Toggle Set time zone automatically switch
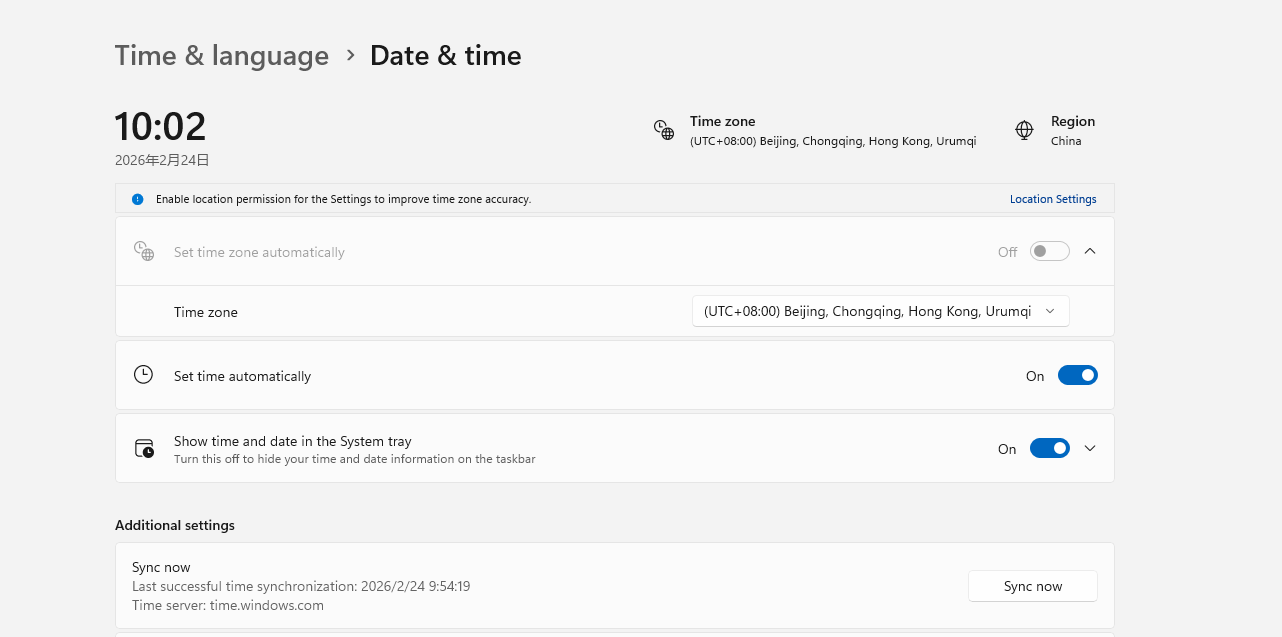Screen dimensions: 1282x637 pos(1050,251)
